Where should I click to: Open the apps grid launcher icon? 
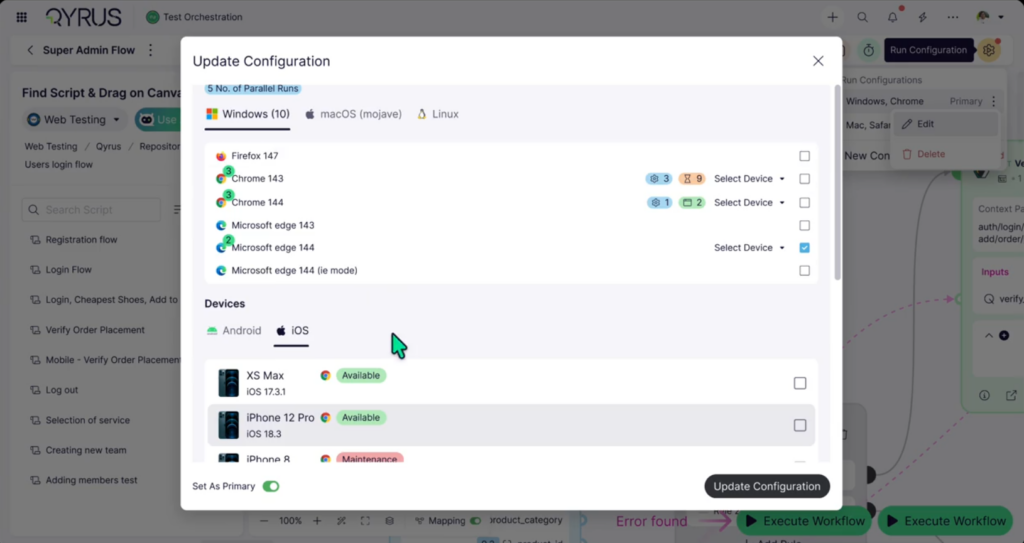point(22,17)
